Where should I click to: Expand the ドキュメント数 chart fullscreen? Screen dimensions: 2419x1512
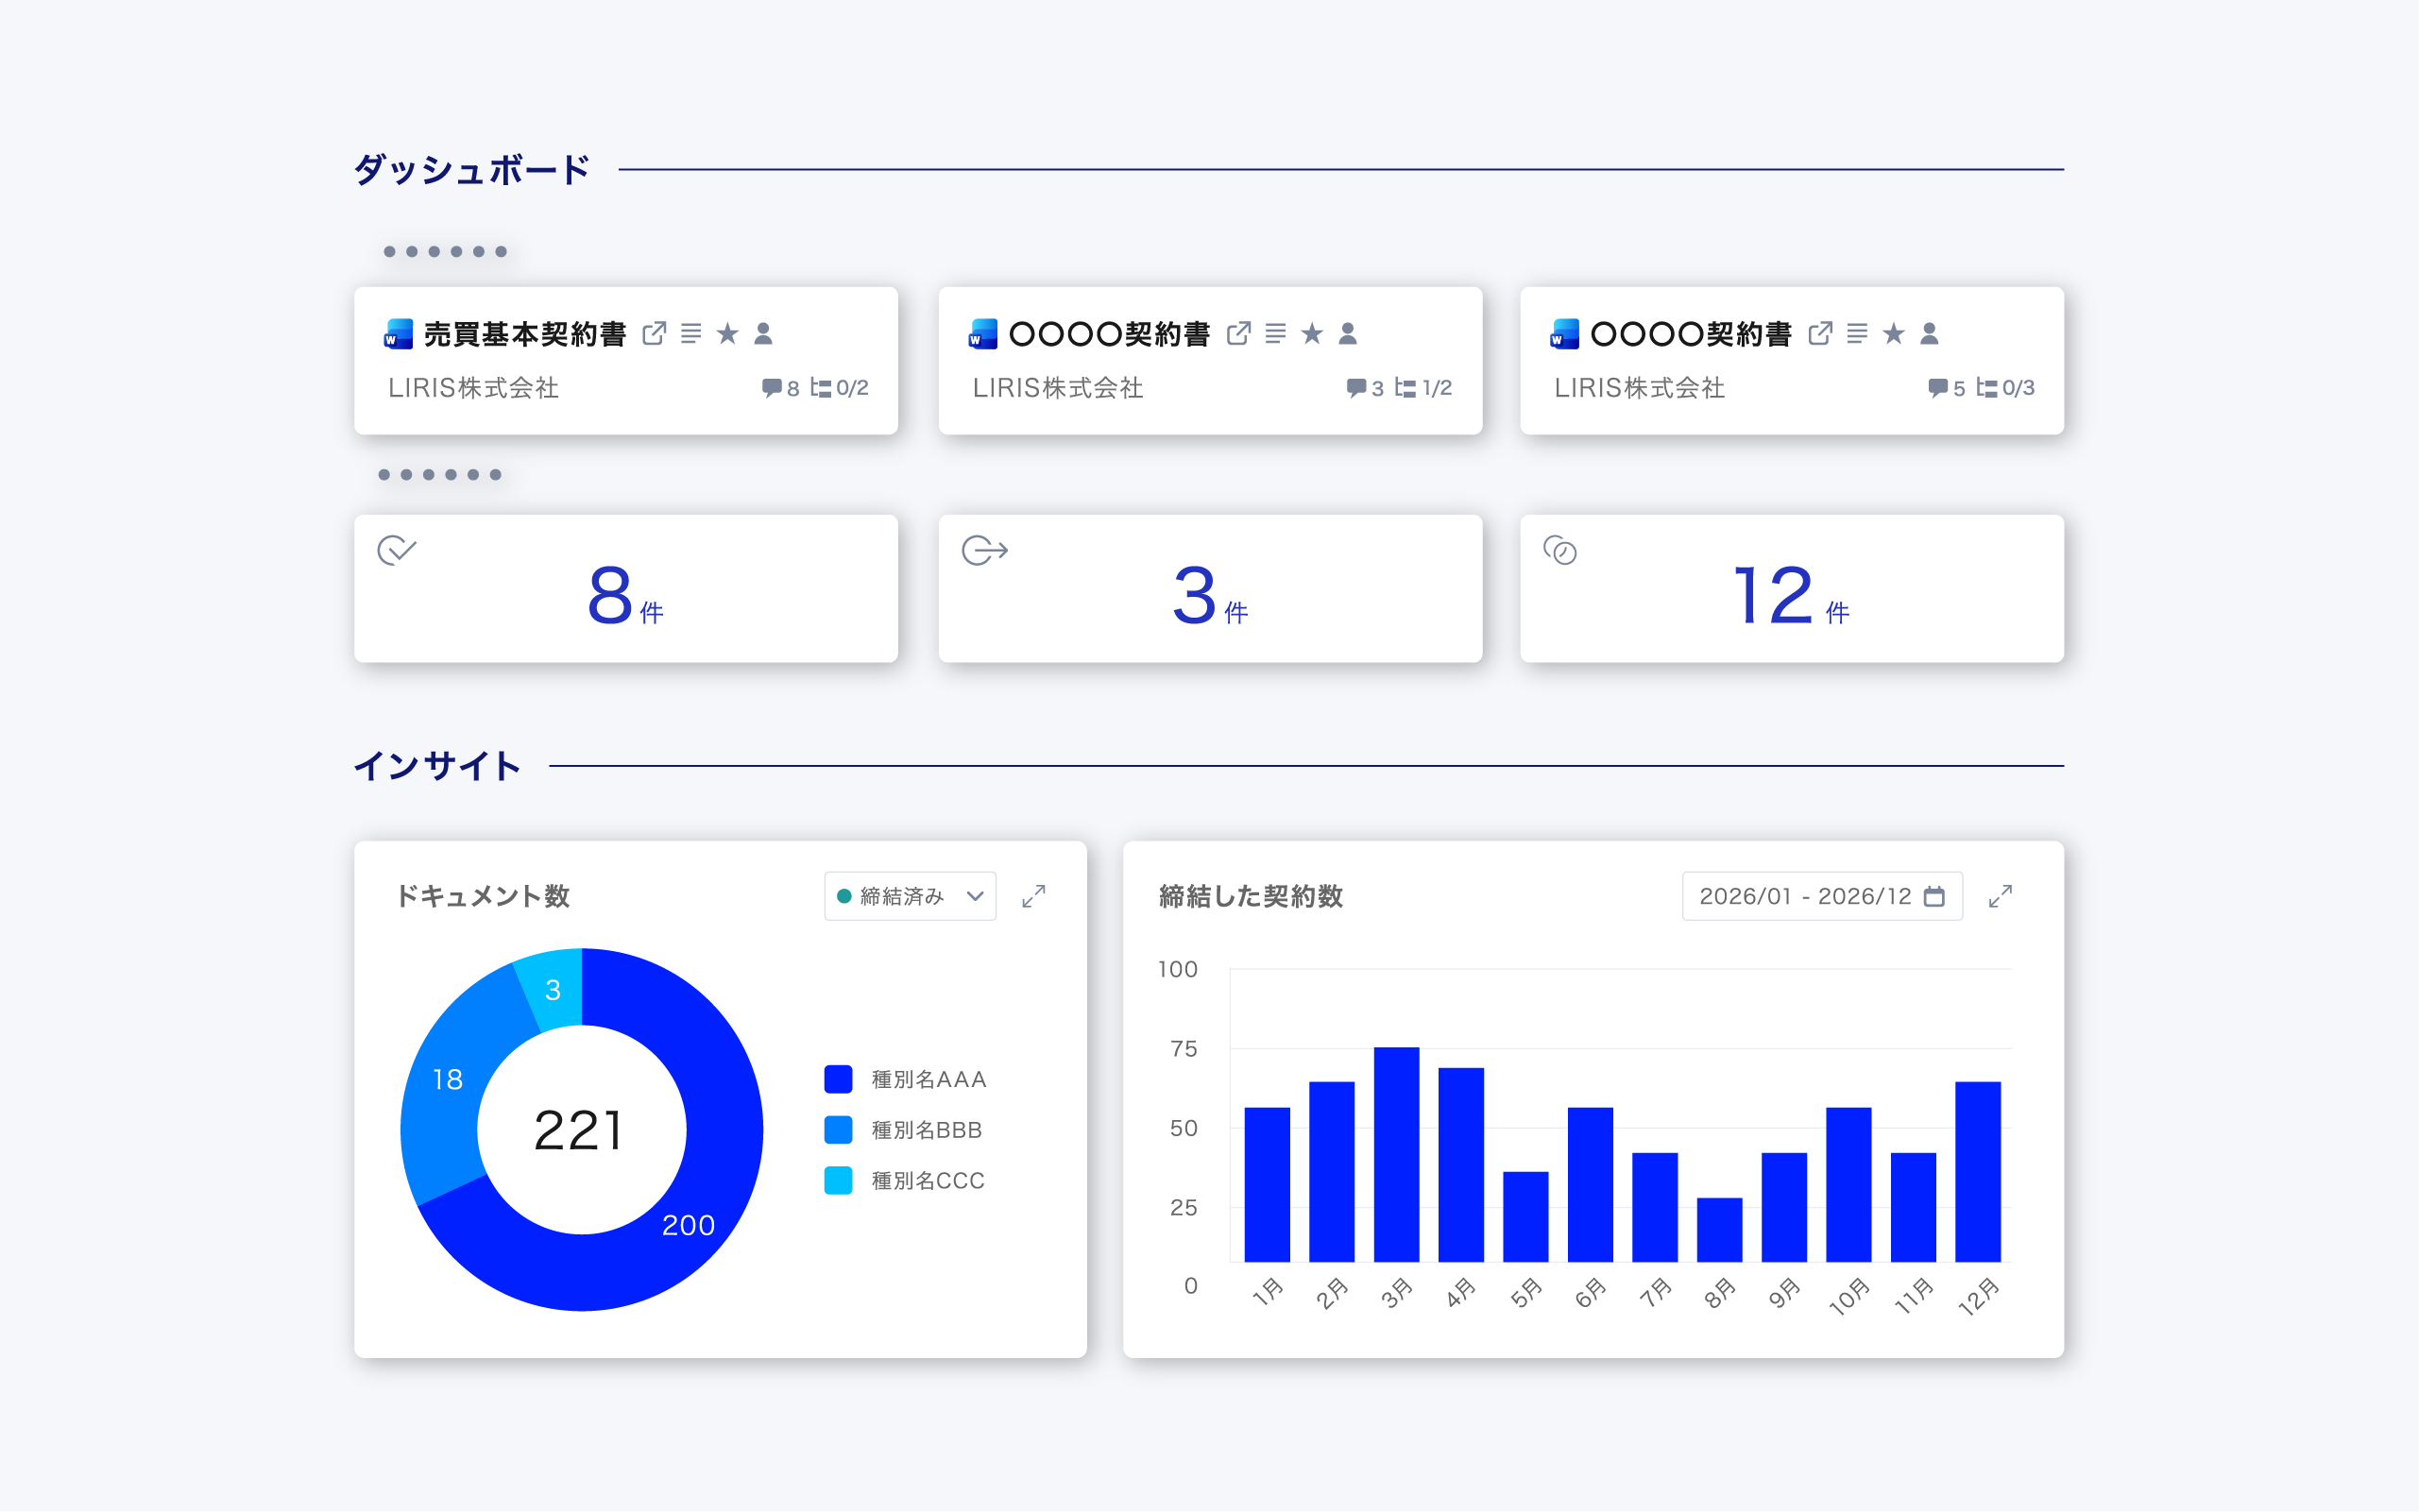(1034, 896)
